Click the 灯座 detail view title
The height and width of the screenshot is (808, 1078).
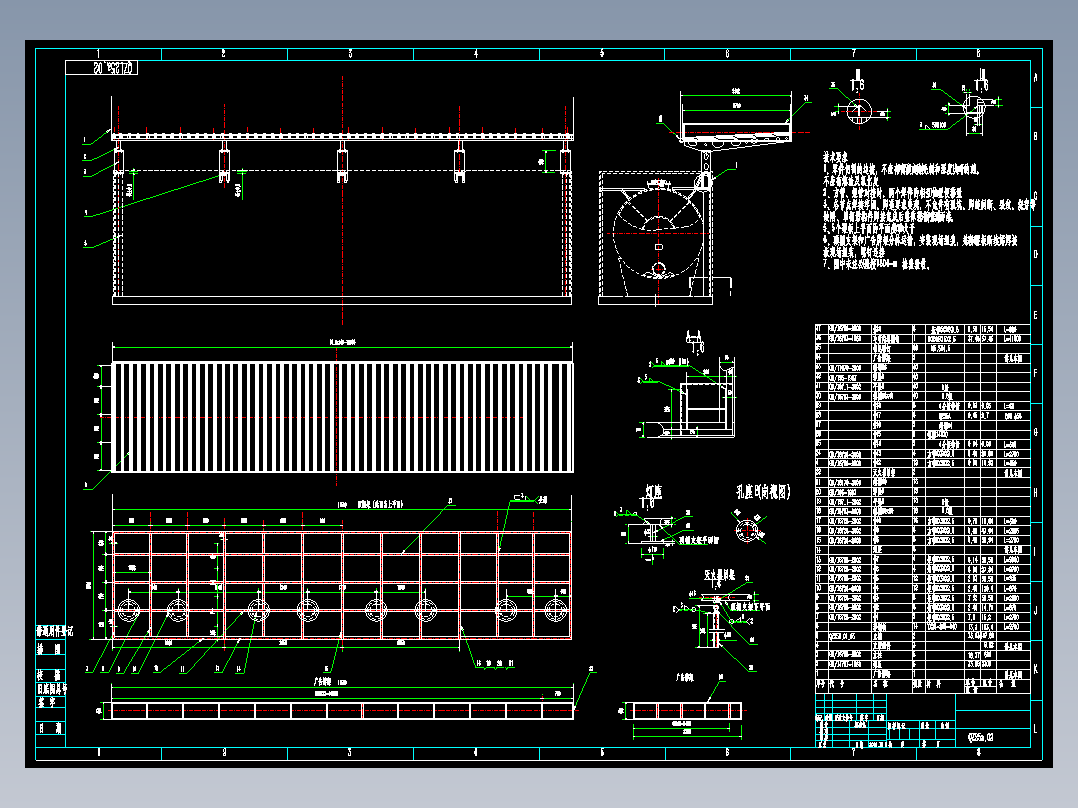pyautogui.click(x=653, y=491)
